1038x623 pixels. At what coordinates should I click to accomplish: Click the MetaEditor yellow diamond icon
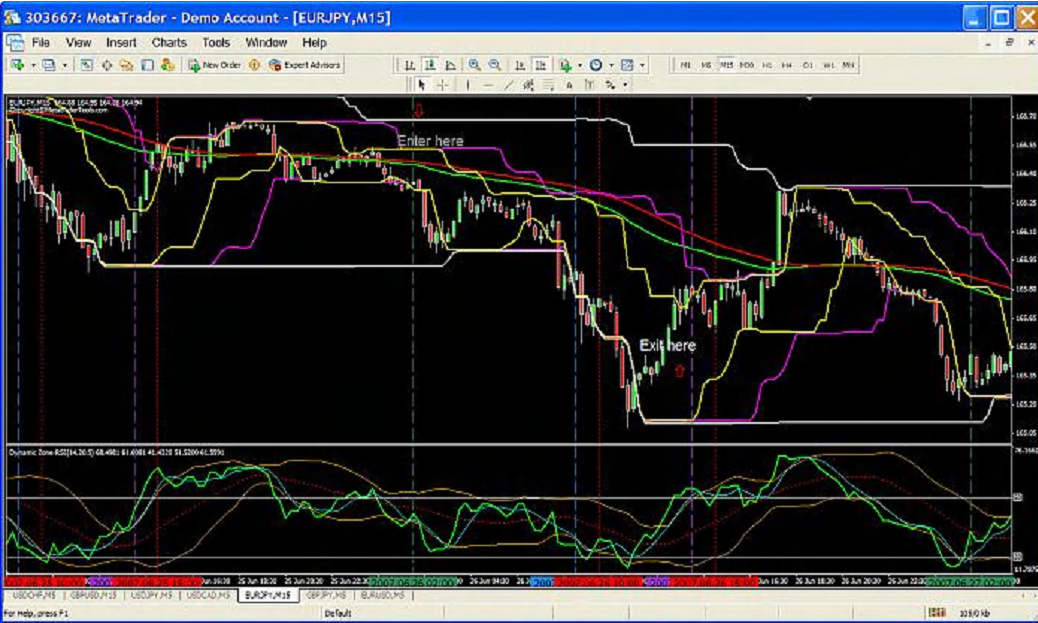click(x=254, y=65)
